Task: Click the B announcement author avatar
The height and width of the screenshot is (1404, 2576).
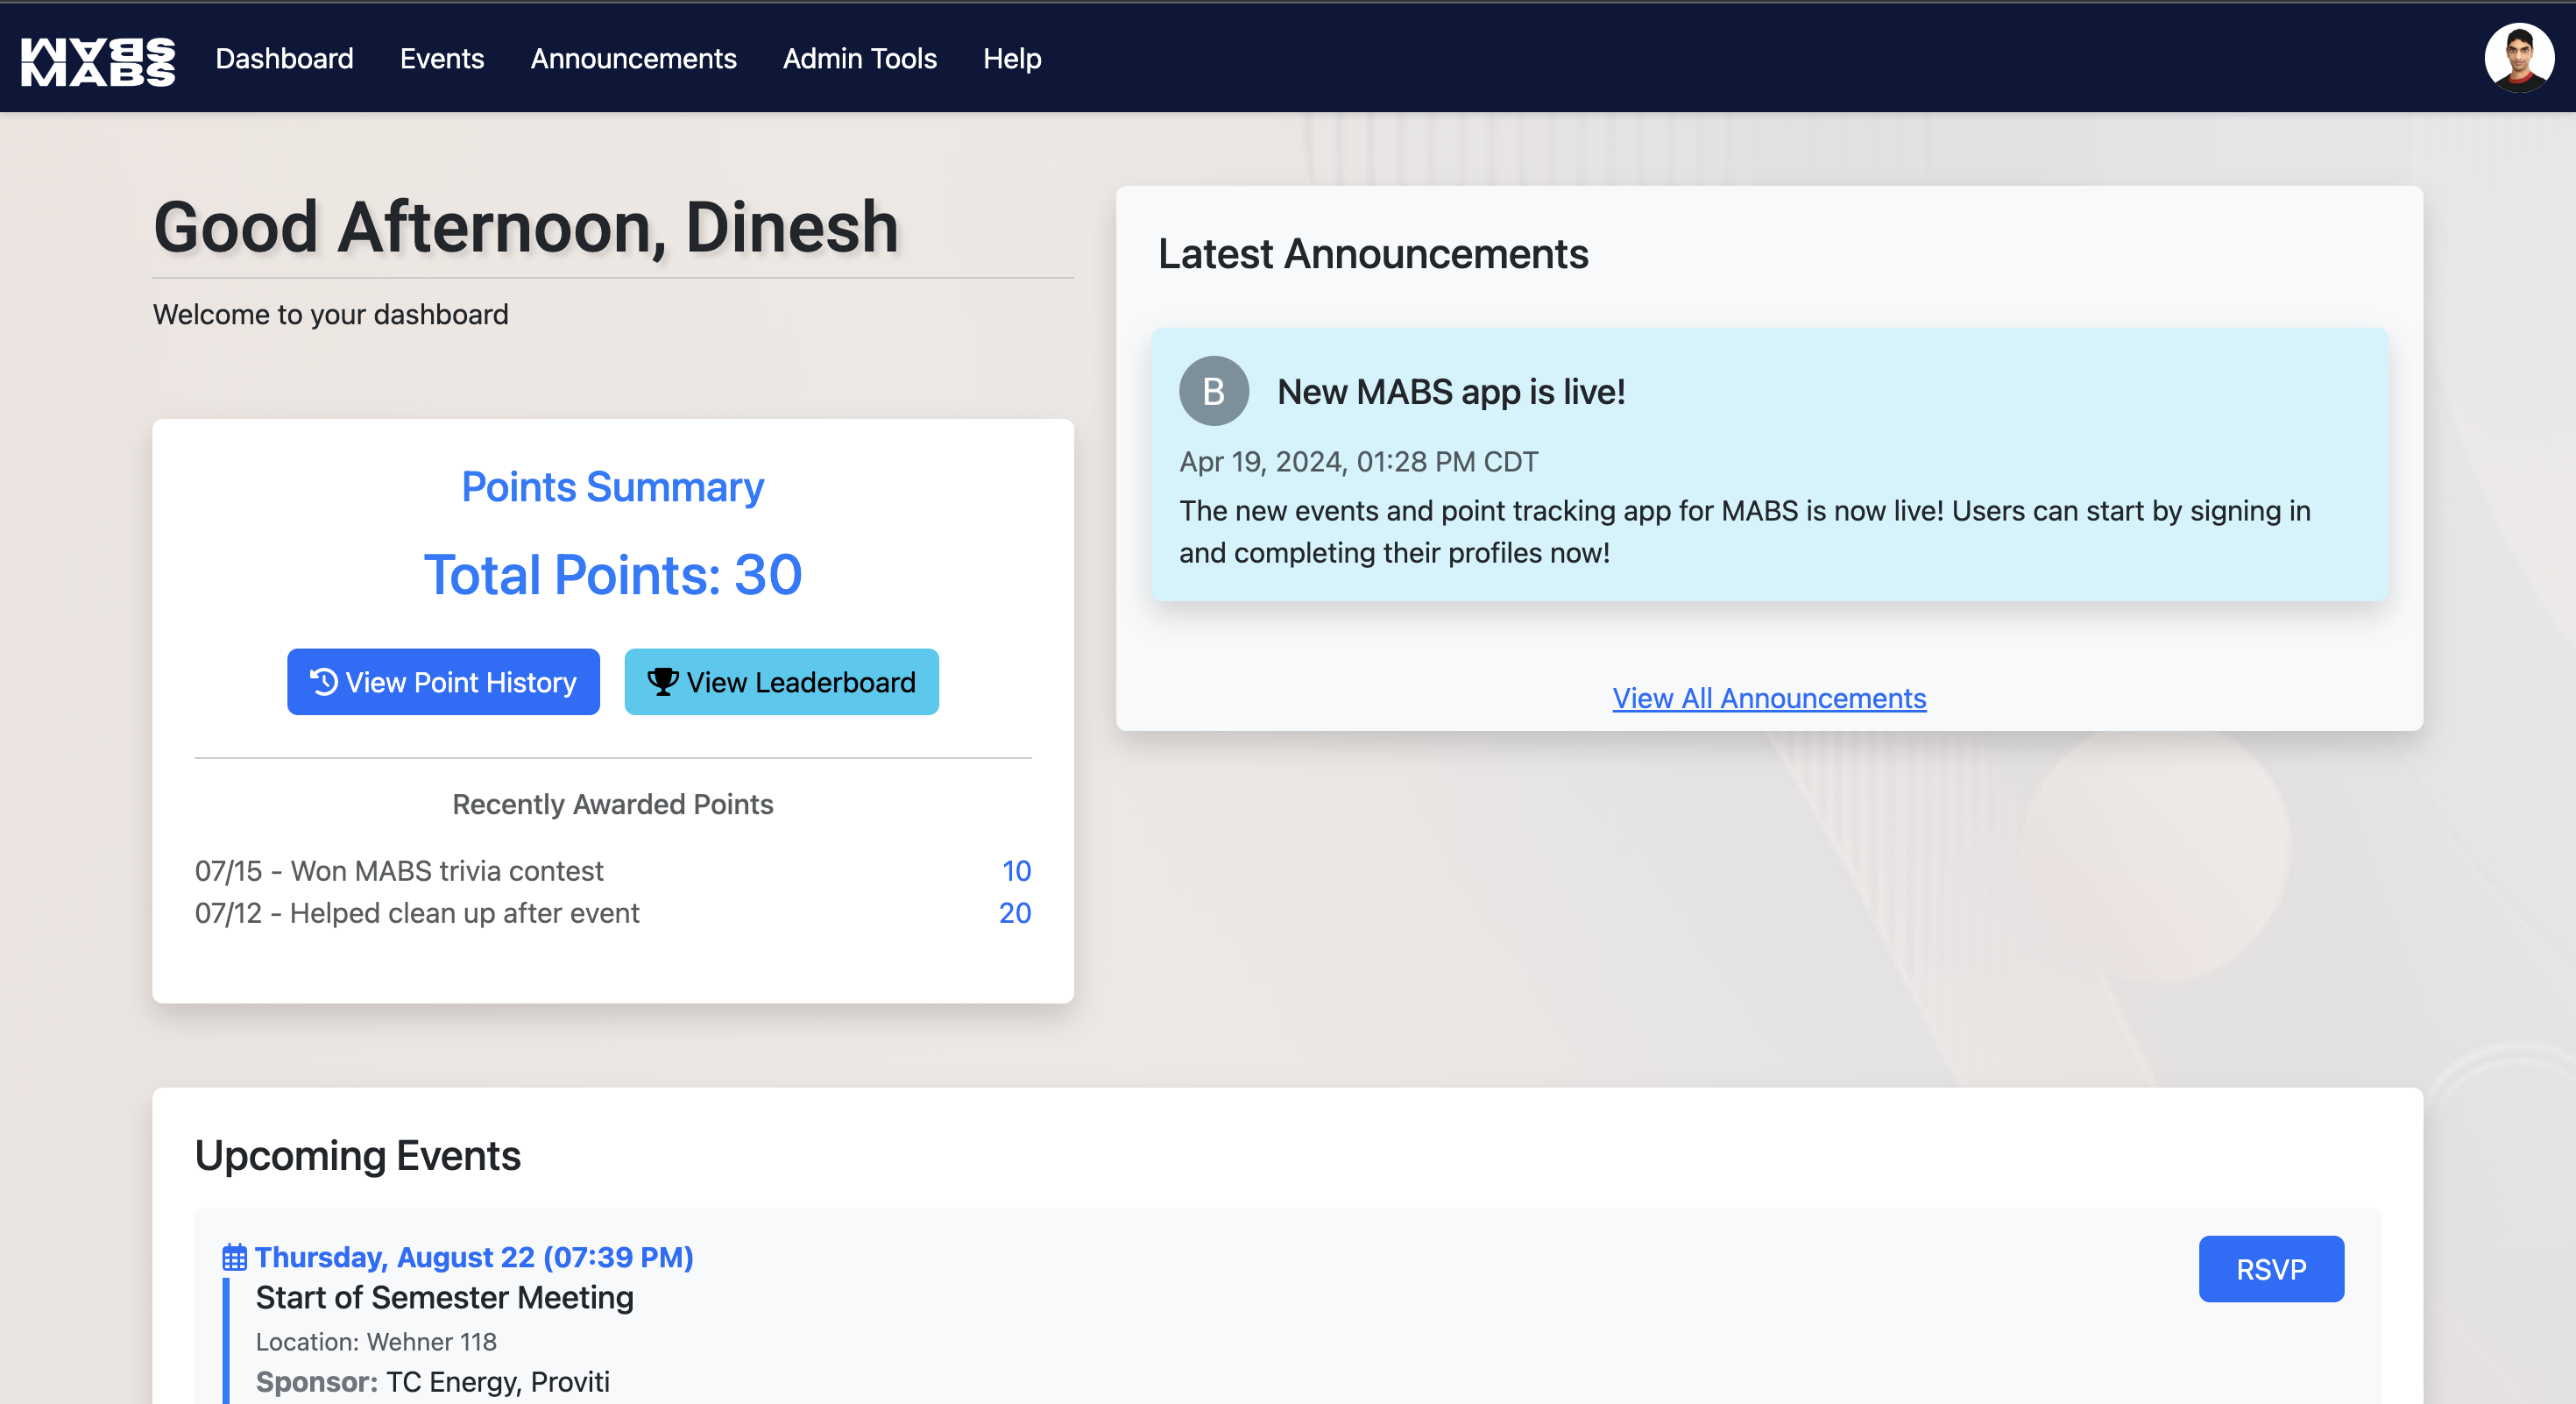Action: pos(1213,391)
